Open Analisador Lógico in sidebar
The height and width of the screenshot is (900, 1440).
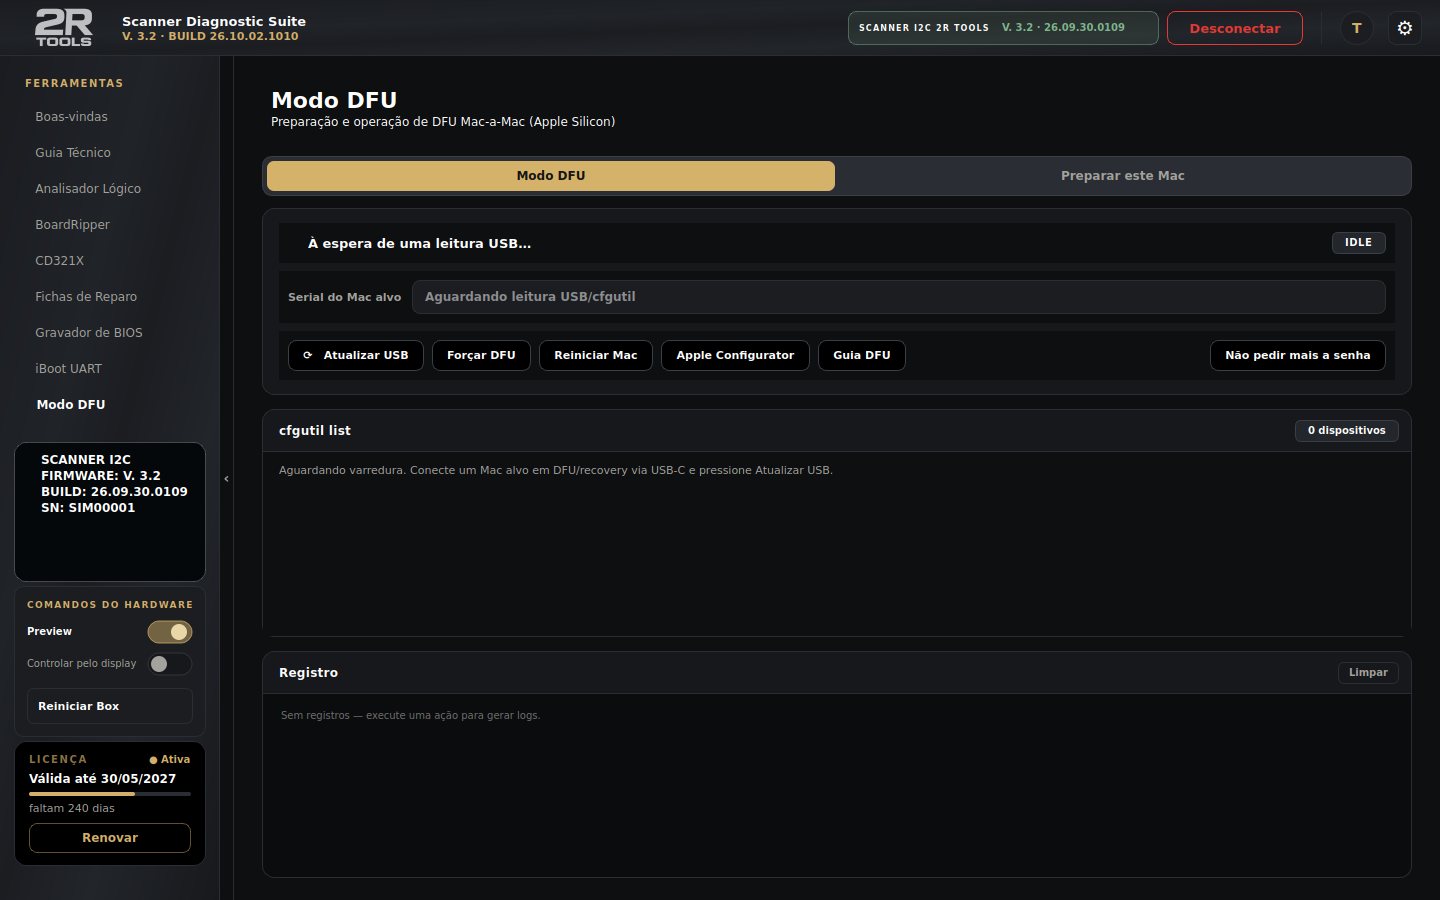pyautogui.click(x=88, y=189)
